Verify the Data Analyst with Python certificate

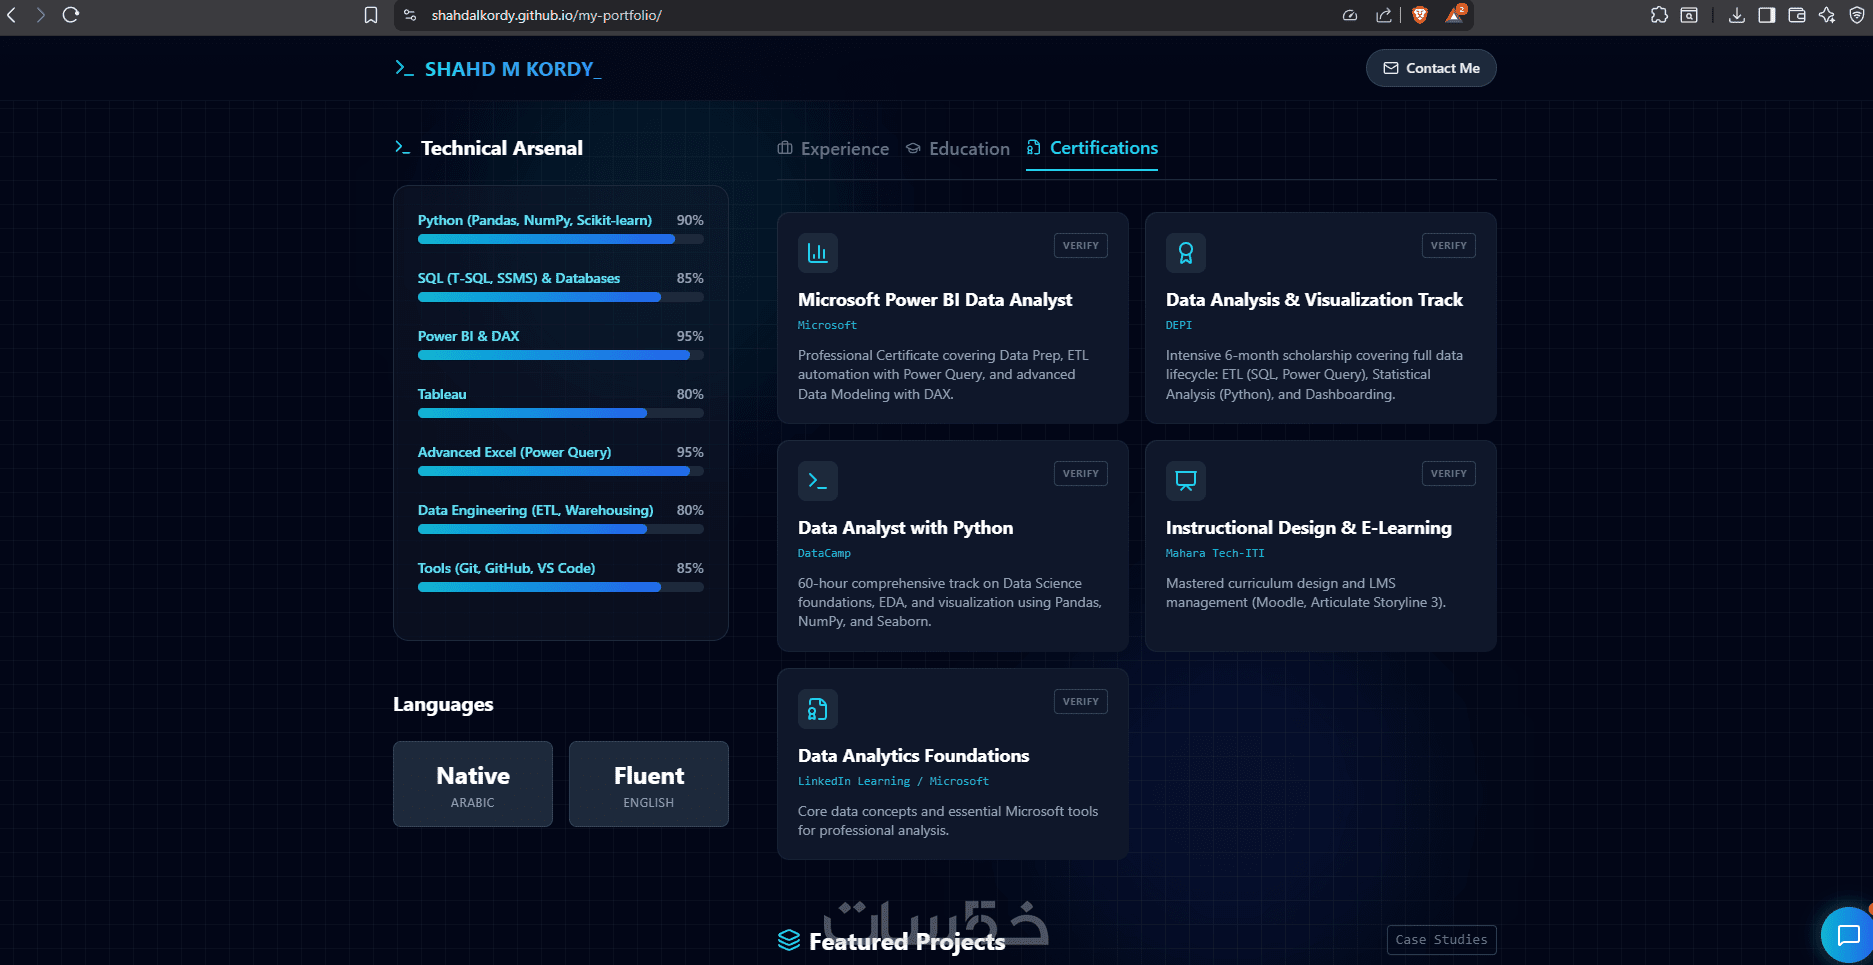coord(1081,473)
